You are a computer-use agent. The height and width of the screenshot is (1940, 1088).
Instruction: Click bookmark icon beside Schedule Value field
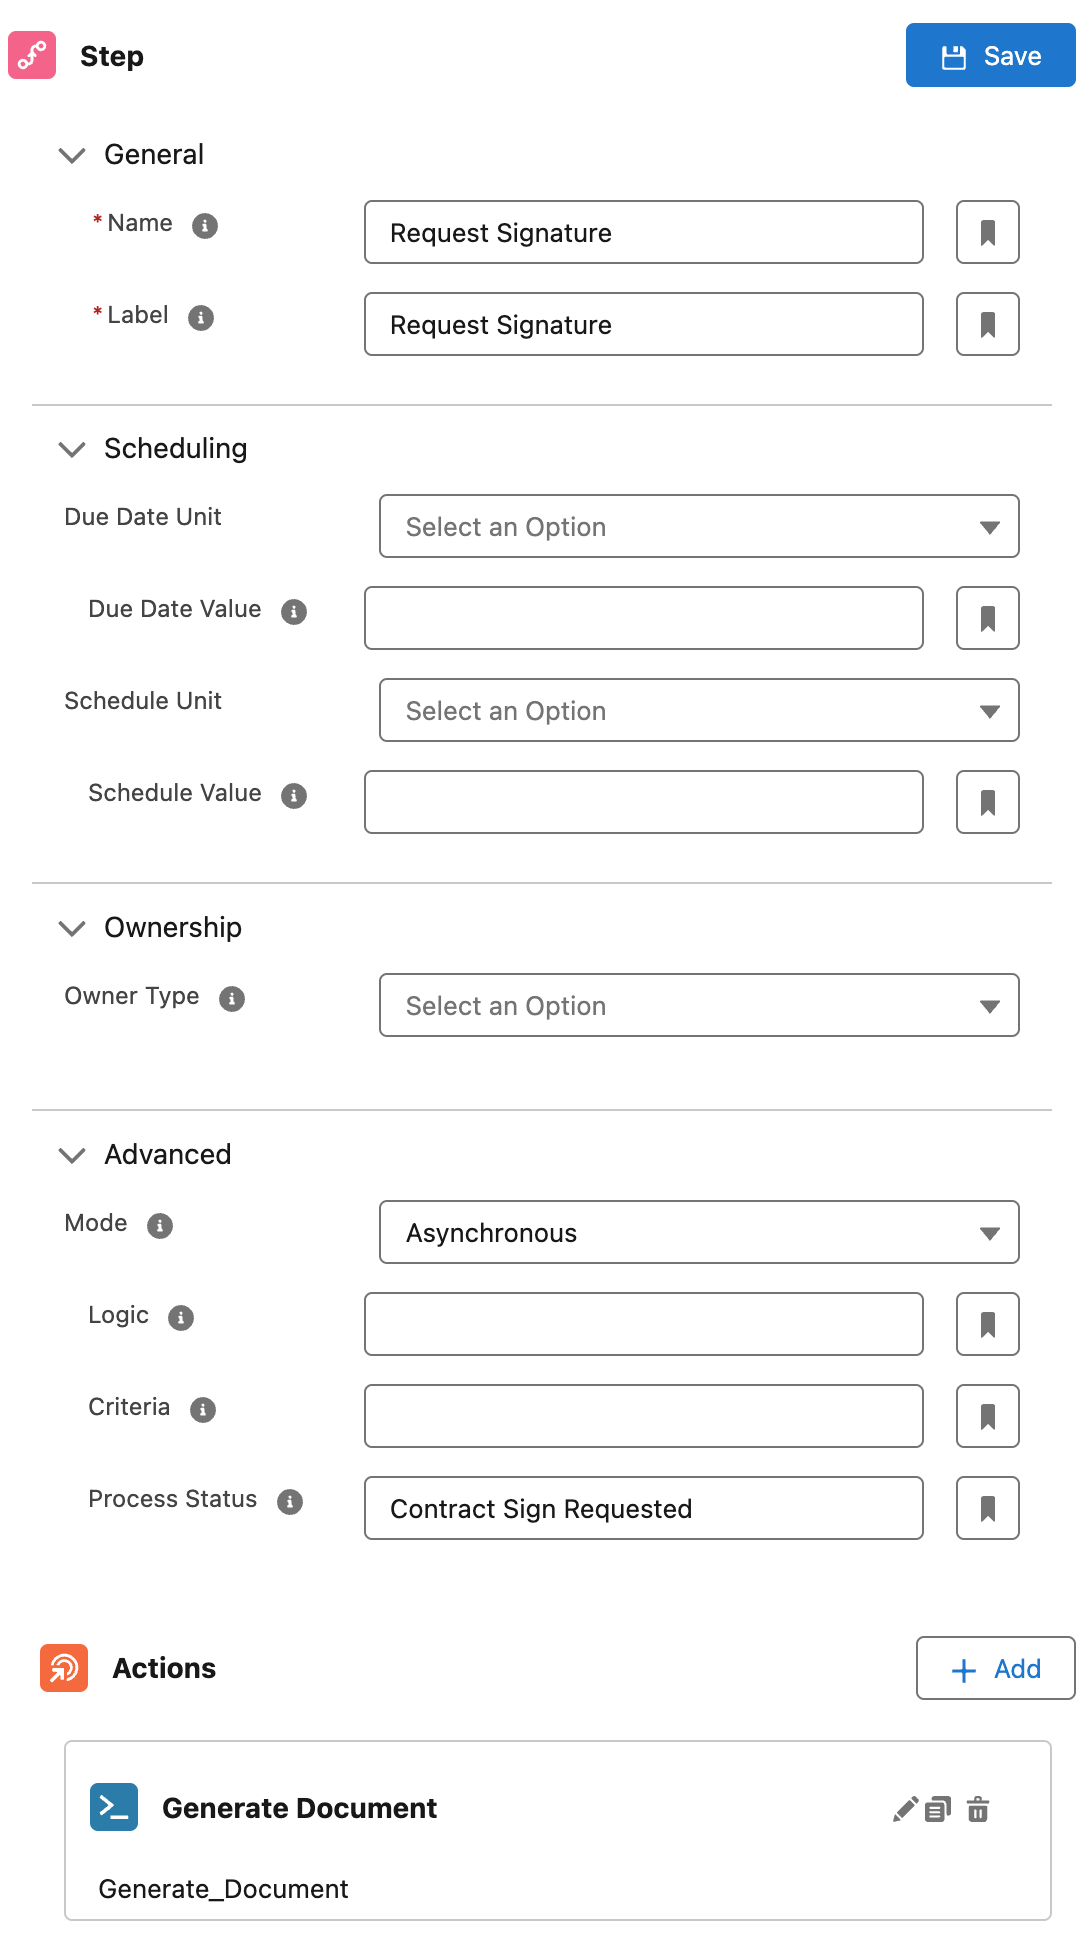[988, 802]
